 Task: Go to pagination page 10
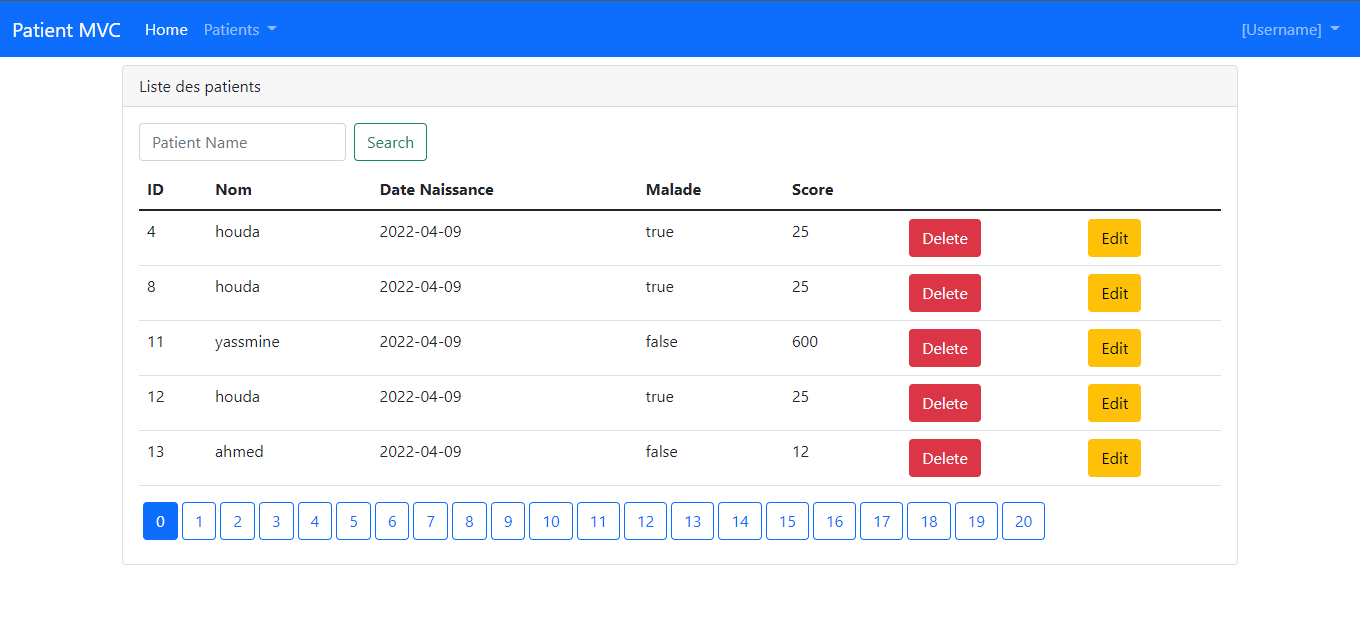(x=551, y=521)
